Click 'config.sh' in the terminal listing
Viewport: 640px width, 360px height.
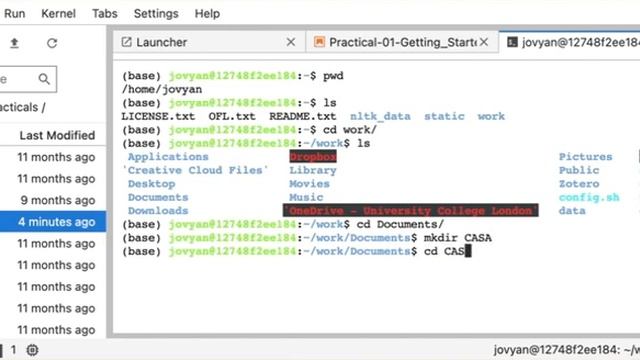coord(589,197)
